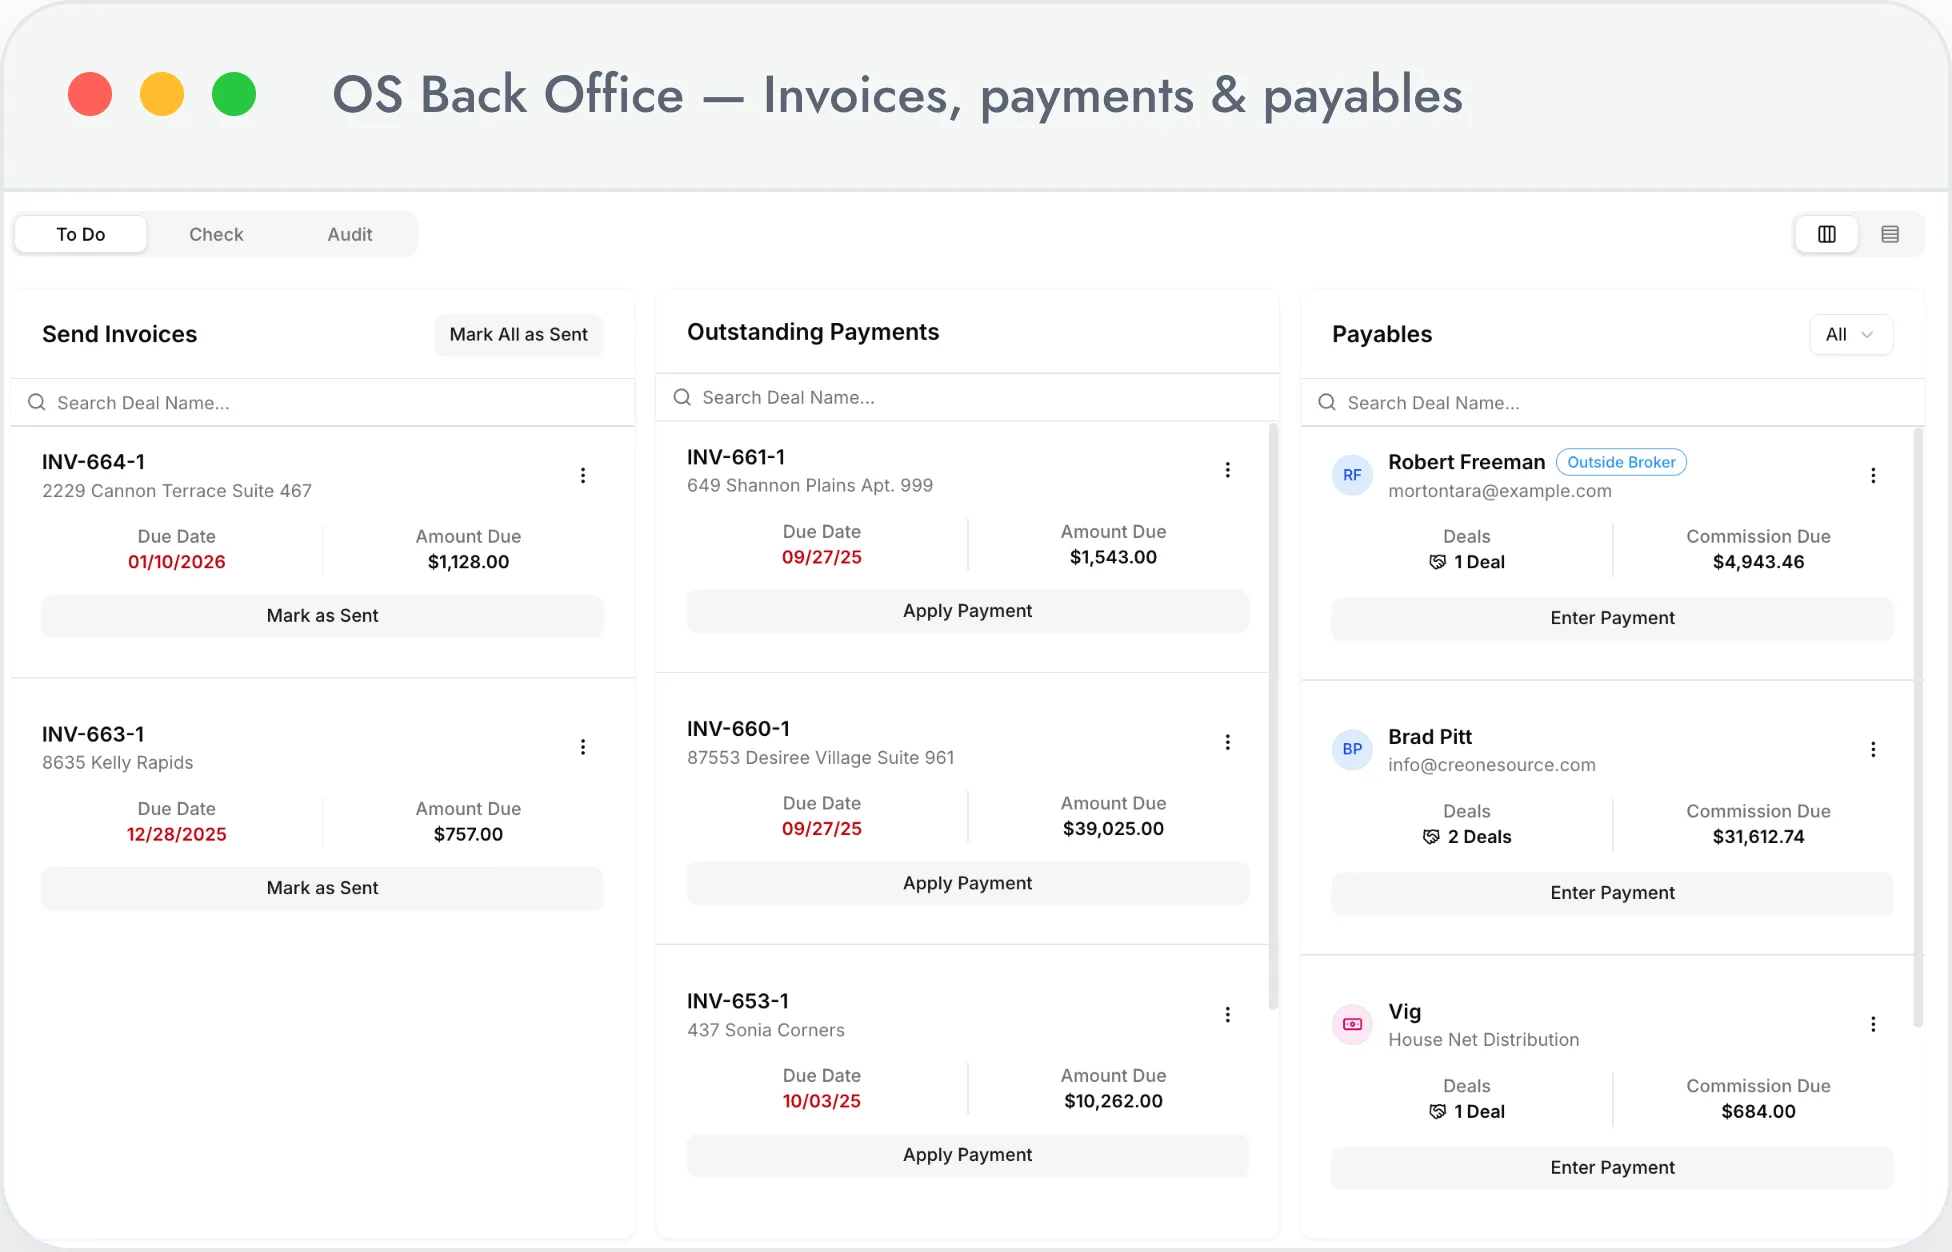This screenshot has height=1252, width=1952.
Task: Open the three-dot menu for INV-661-1
Action: [1228, 470]
